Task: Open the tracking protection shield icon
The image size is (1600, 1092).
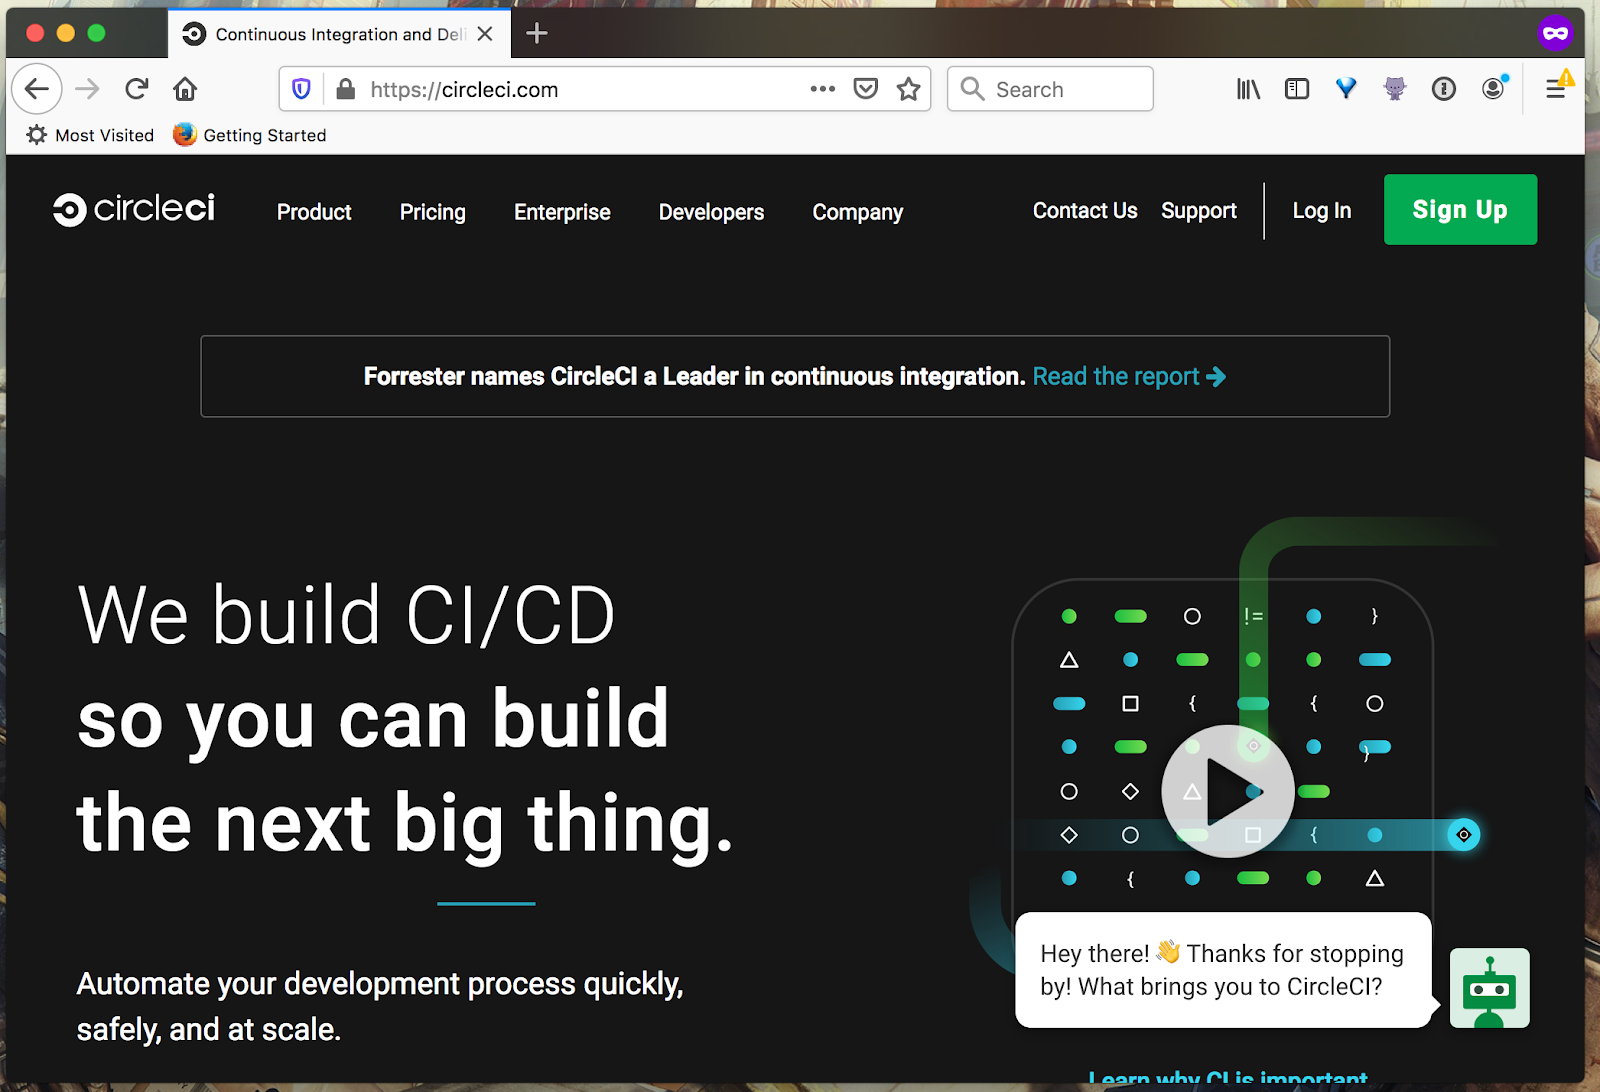Action: pos(301,89)
